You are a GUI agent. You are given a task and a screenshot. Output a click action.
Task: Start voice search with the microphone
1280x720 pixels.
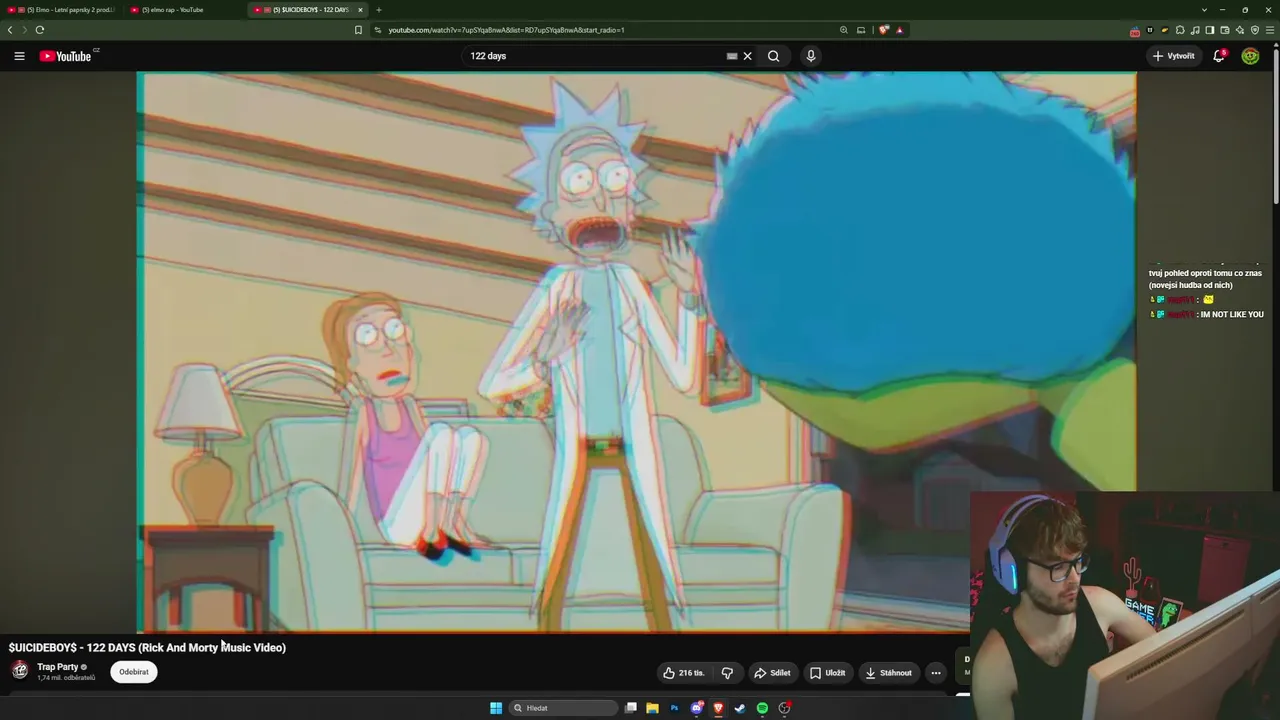(x=811, y=56)
